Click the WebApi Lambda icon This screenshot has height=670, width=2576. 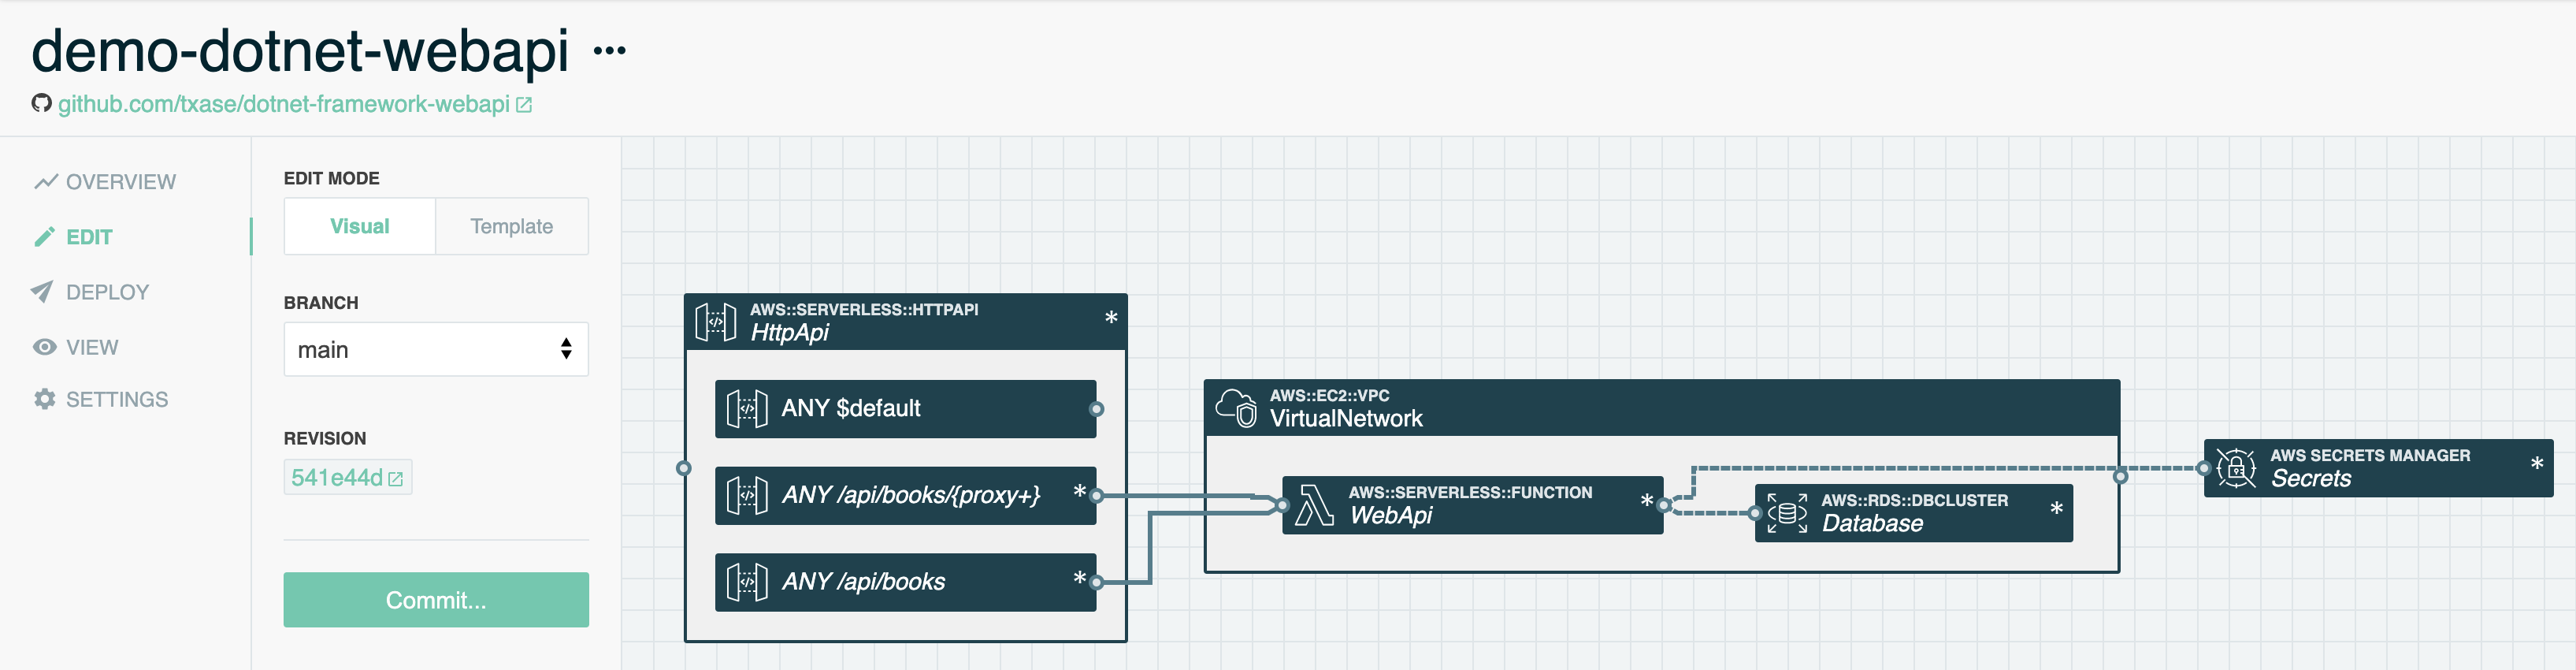1314,505
